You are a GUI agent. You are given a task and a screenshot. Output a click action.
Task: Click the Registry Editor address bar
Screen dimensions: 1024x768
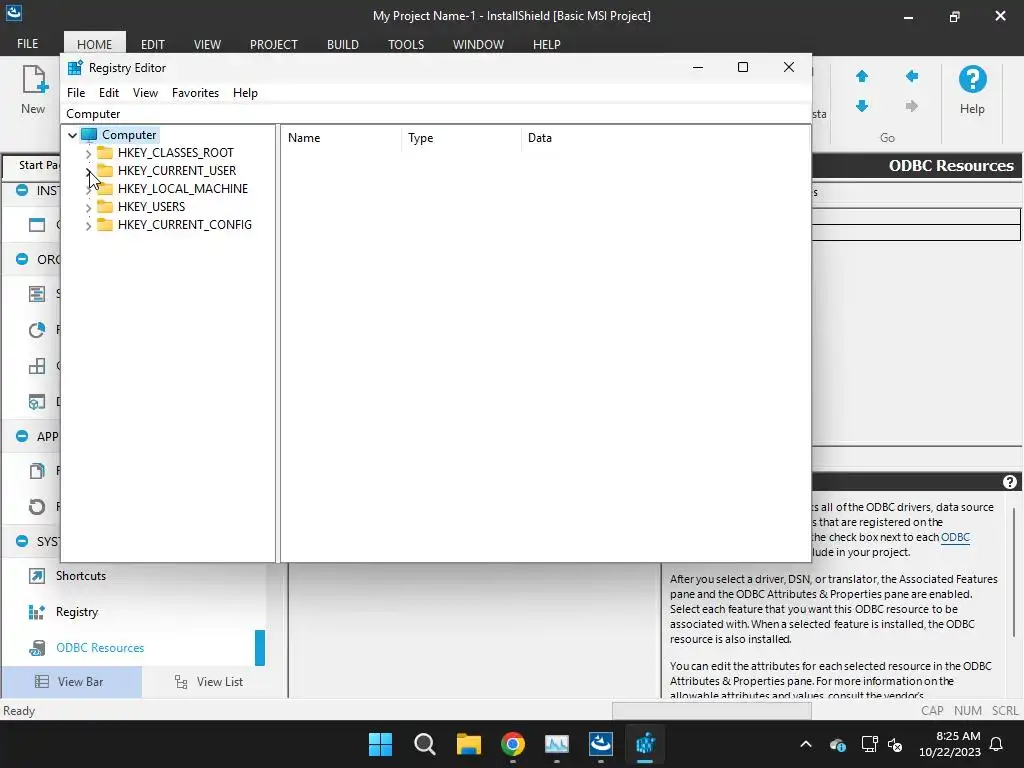click(x=436, y=114)
